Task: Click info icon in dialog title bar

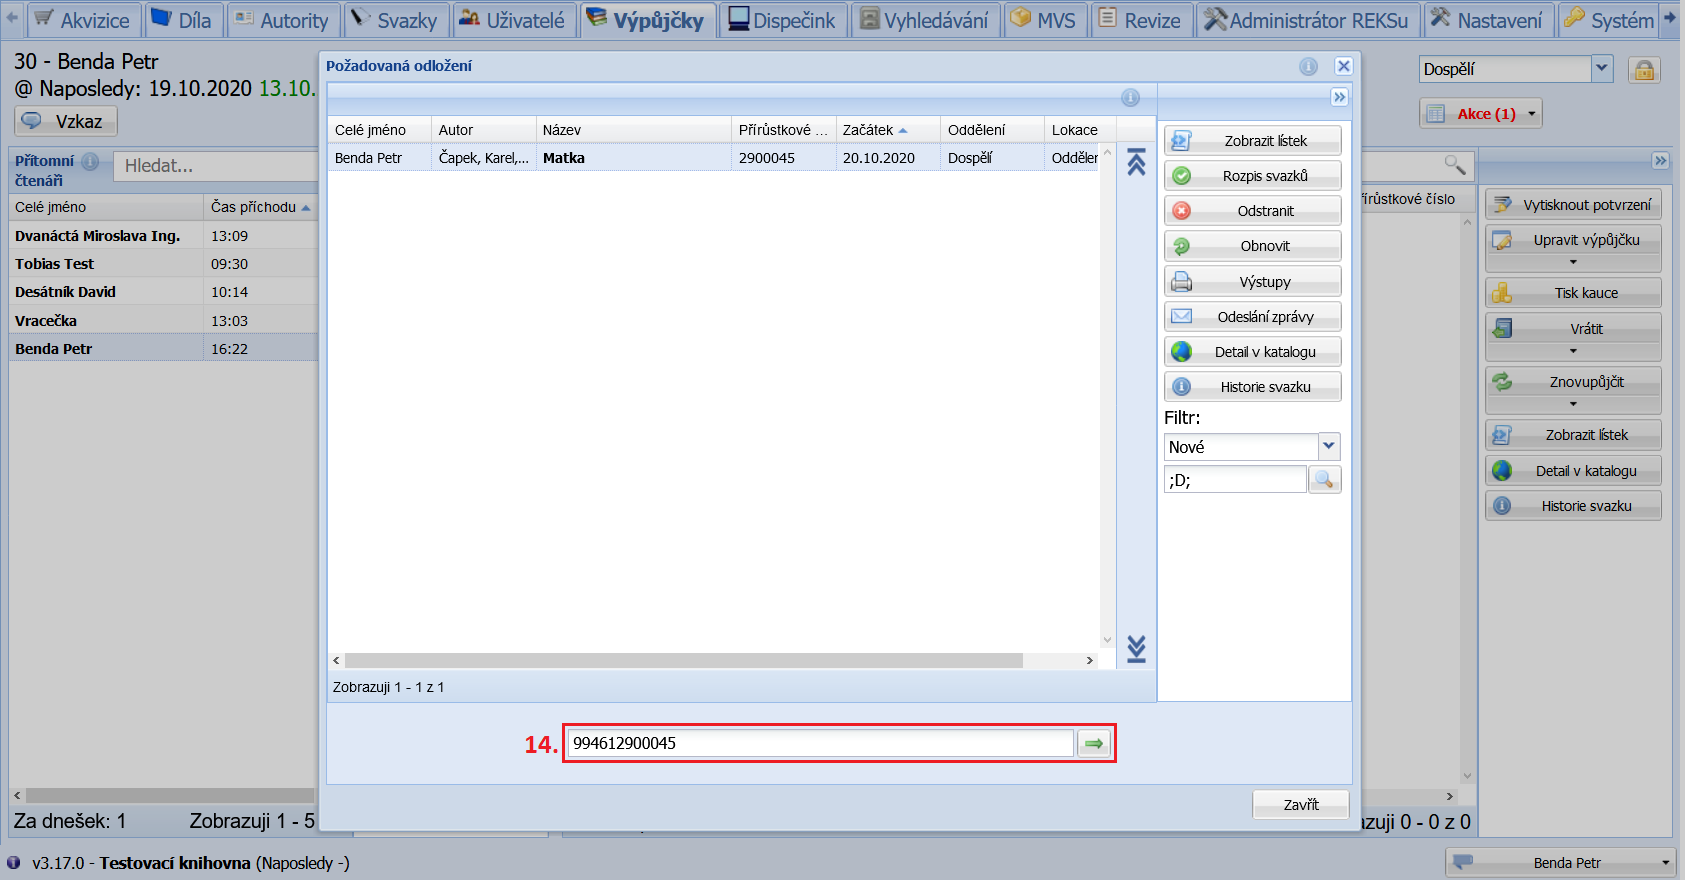Action: (1308, 66)
